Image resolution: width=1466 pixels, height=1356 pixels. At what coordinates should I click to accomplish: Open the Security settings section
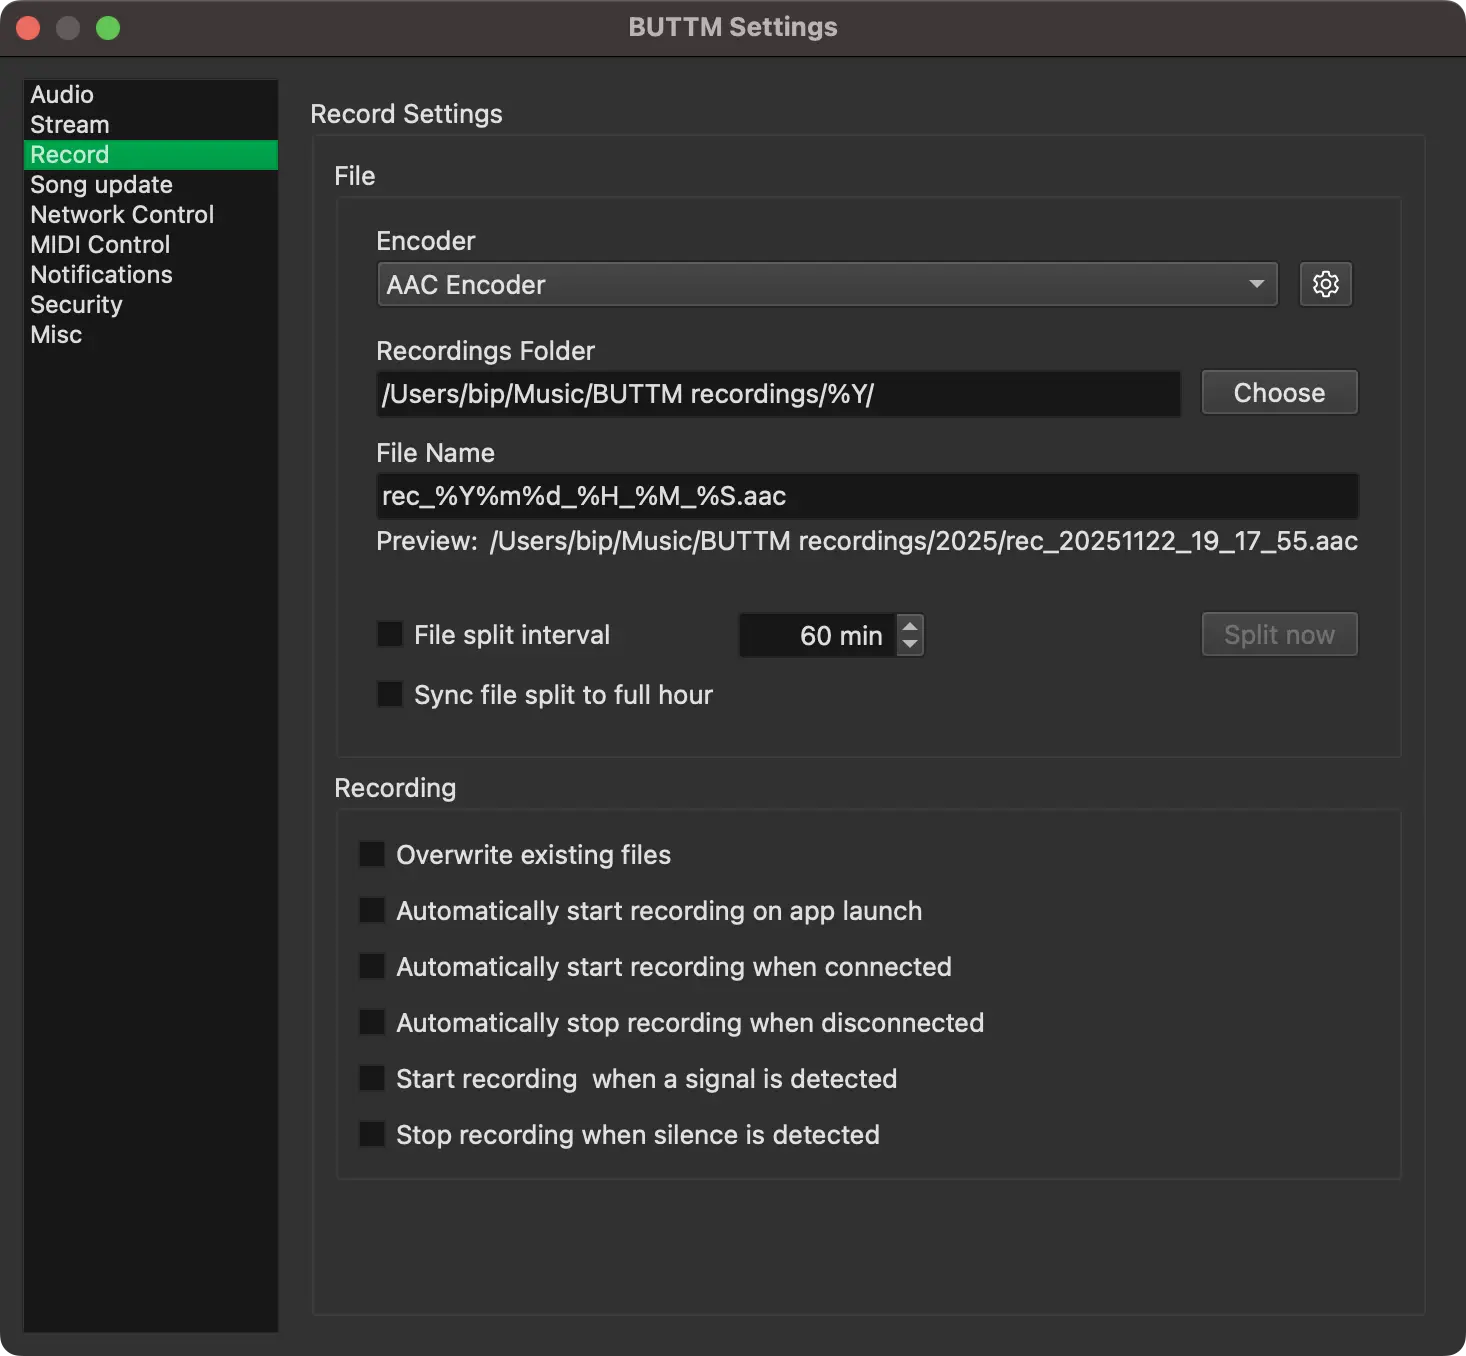76,305
